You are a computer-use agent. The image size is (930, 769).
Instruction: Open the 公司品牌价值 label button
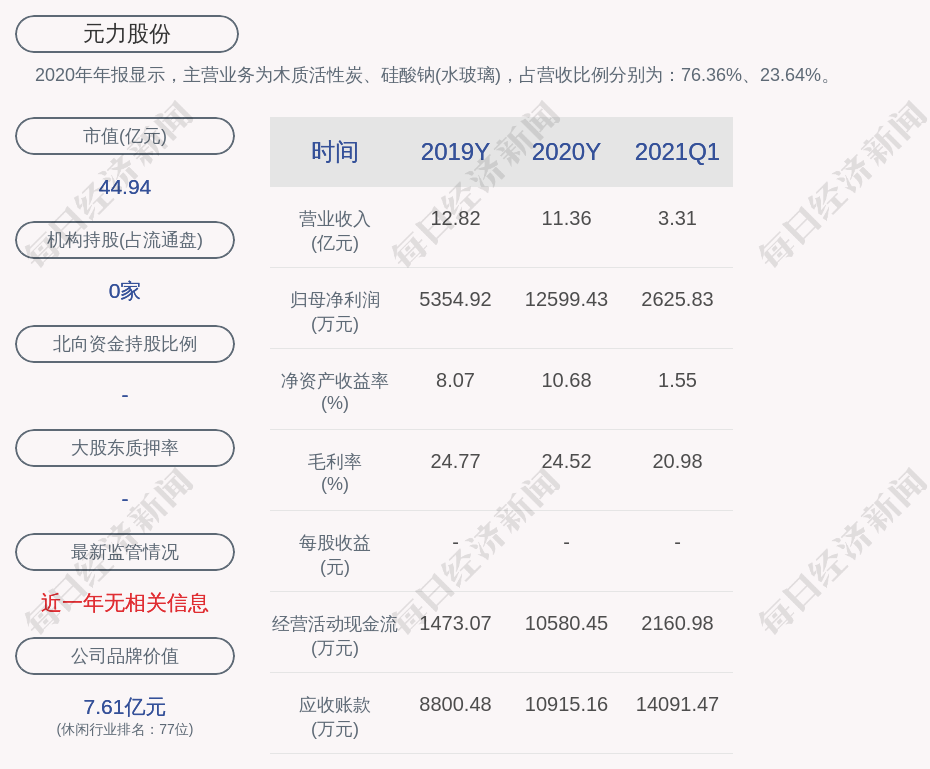click(x=125, y=656)
